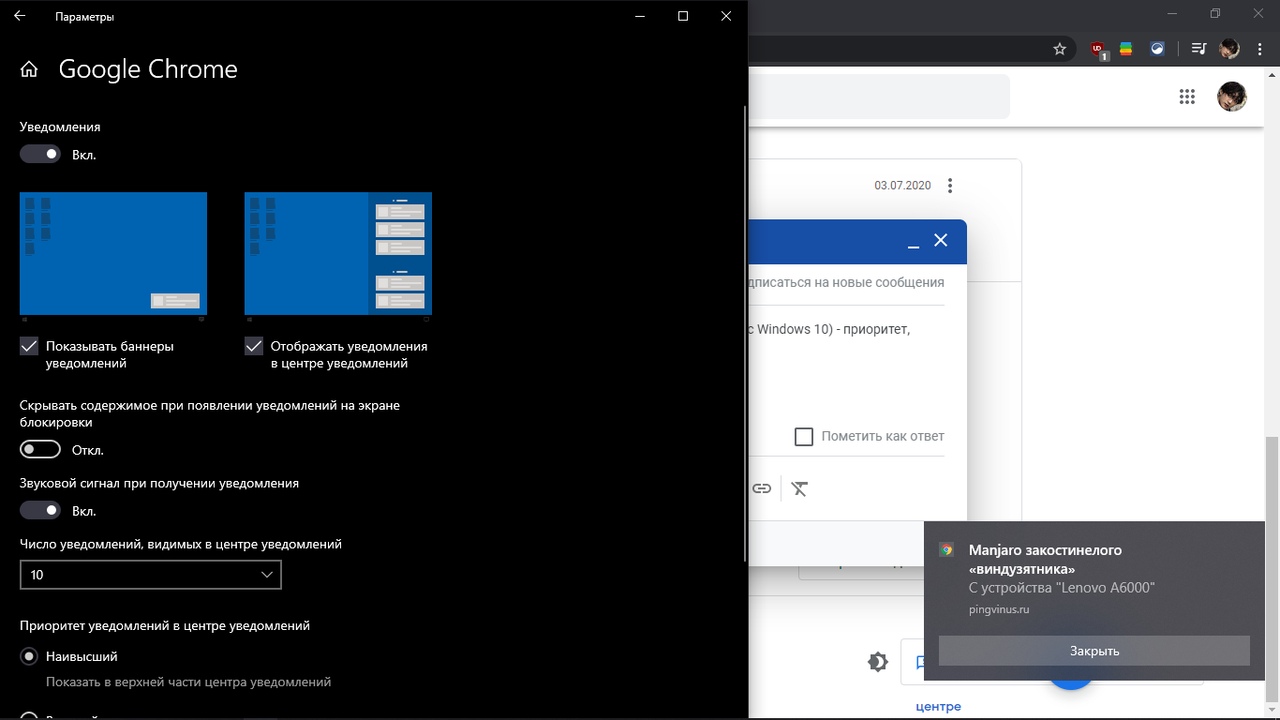
Task: Close the Manjaro notification toast
Action: coord(1094,651)
